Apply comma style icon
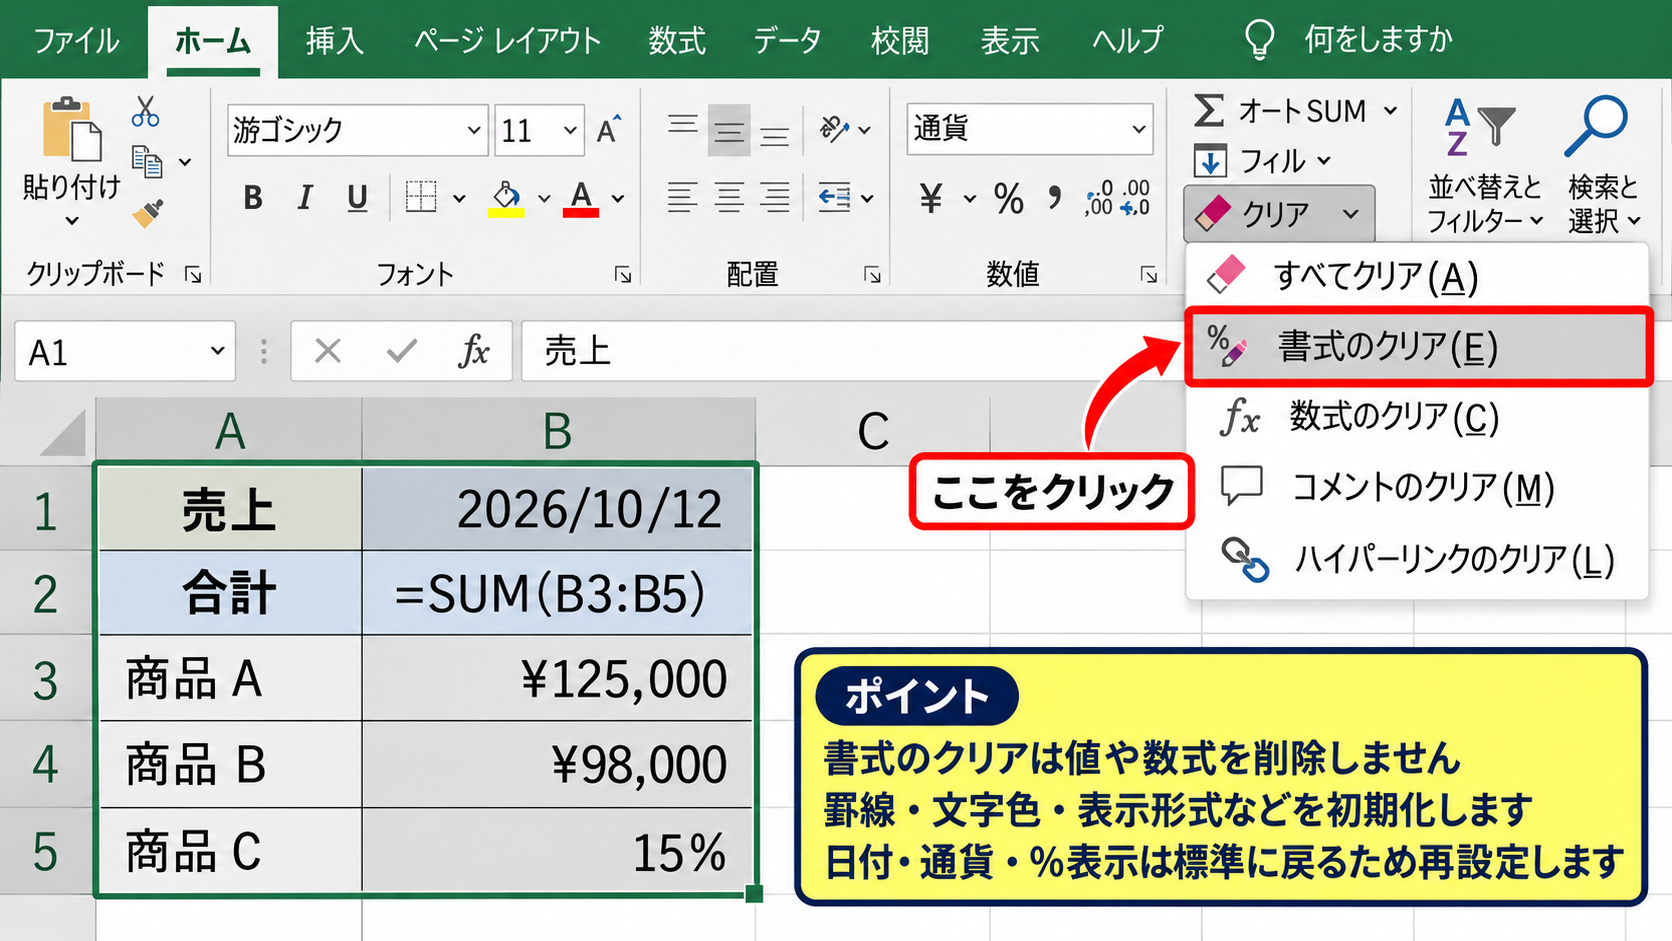 1055,196
